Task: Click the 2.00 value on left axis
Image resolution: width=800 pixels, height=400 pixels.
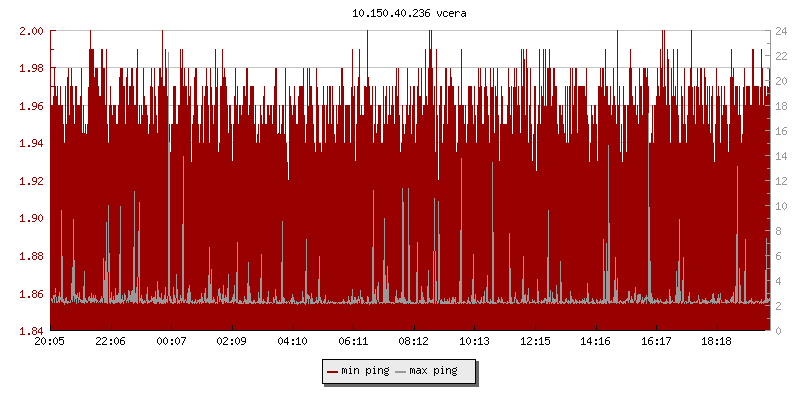Action: tap(31, 31)
